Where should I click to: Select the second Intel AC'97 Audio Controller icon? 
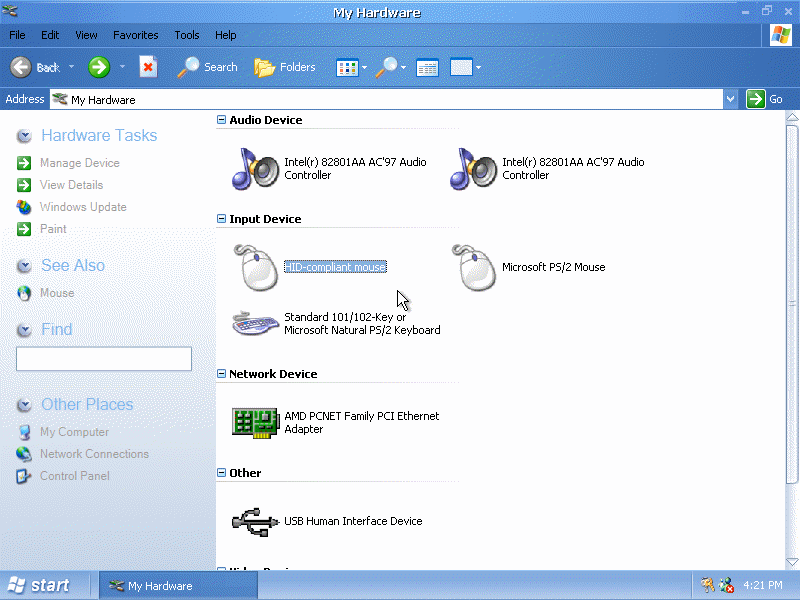pyautogui.click(x=472, y=169)
